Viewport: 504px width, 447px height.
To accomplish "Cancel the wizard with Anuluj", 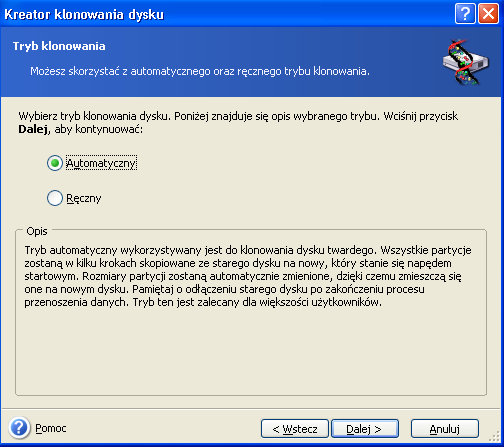I will pos(445,429).
